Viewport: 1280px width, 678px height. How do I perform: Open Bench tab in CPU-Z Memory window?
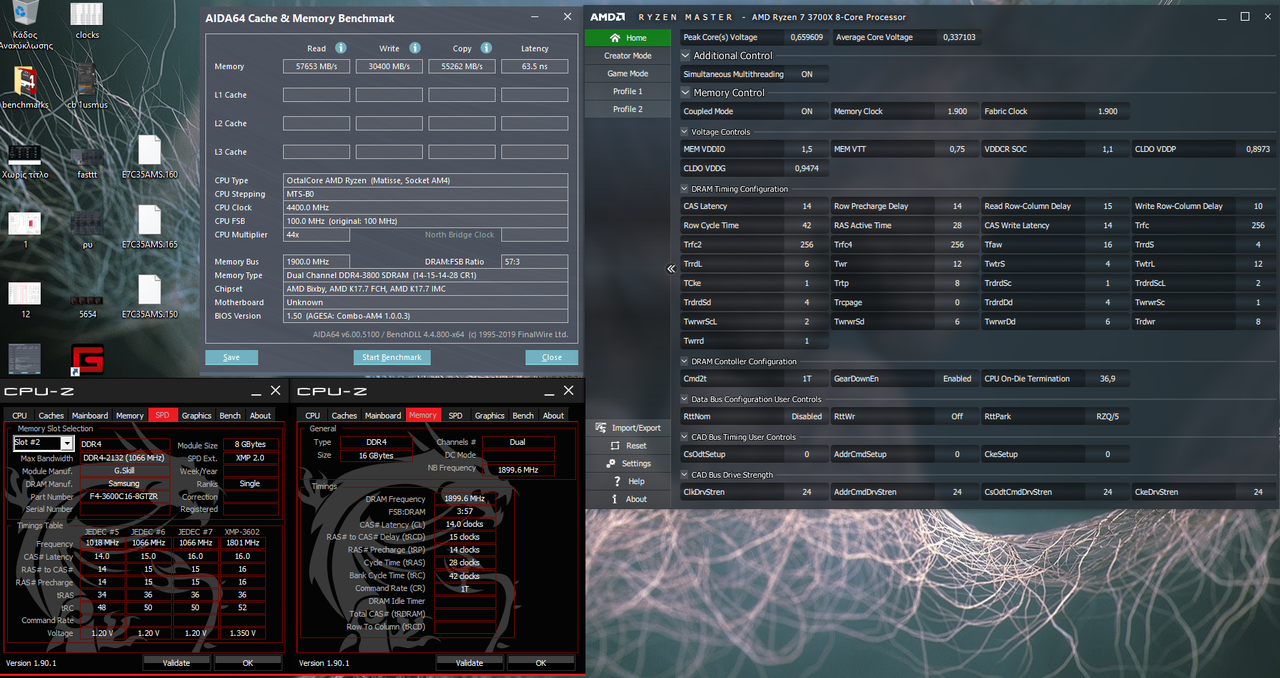tap(523, 415)
